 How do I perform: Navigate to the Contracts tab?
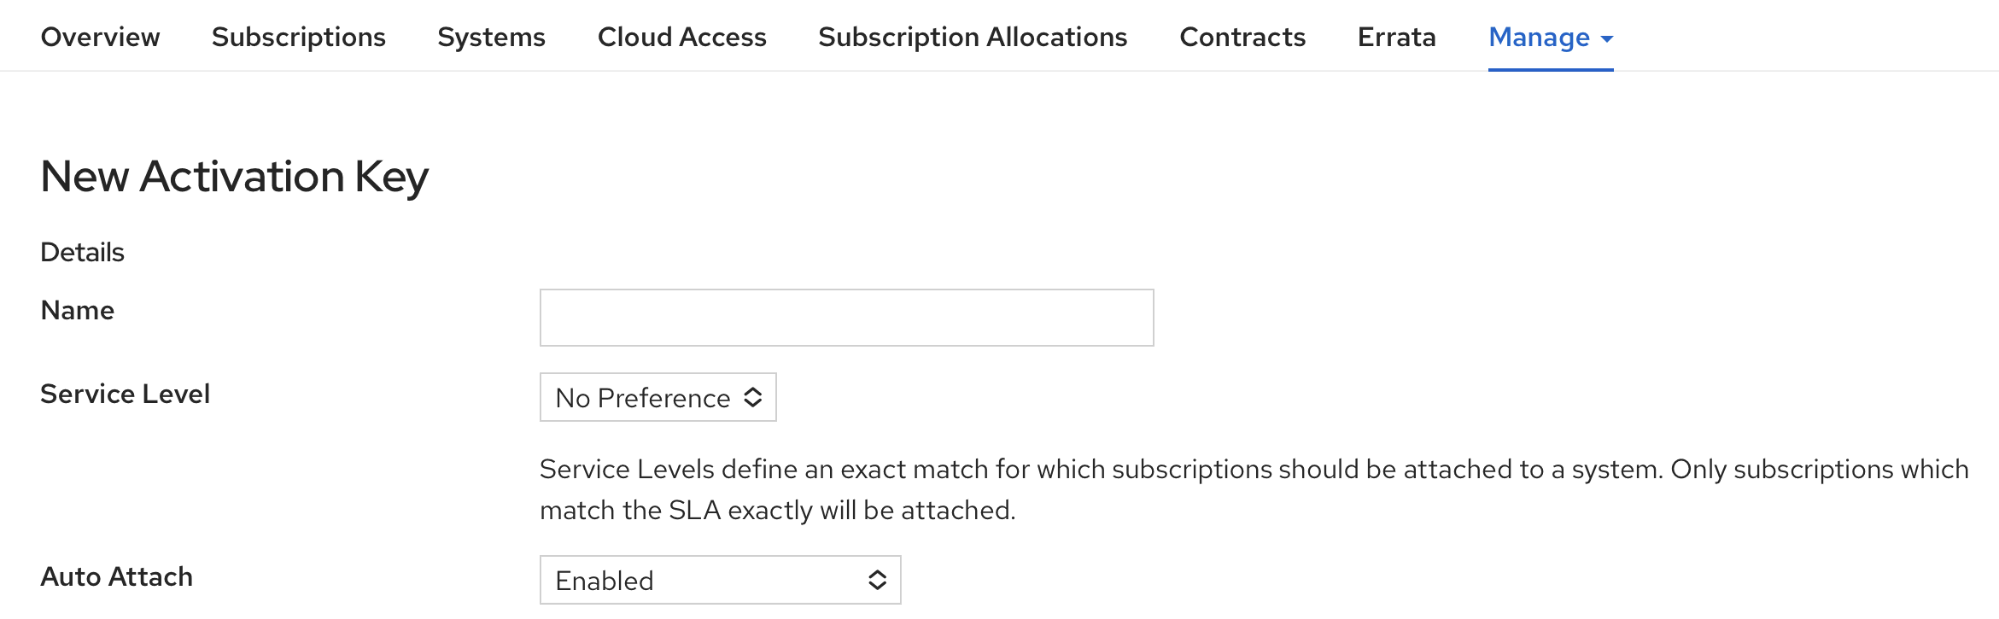click(x=1242, y=37)
